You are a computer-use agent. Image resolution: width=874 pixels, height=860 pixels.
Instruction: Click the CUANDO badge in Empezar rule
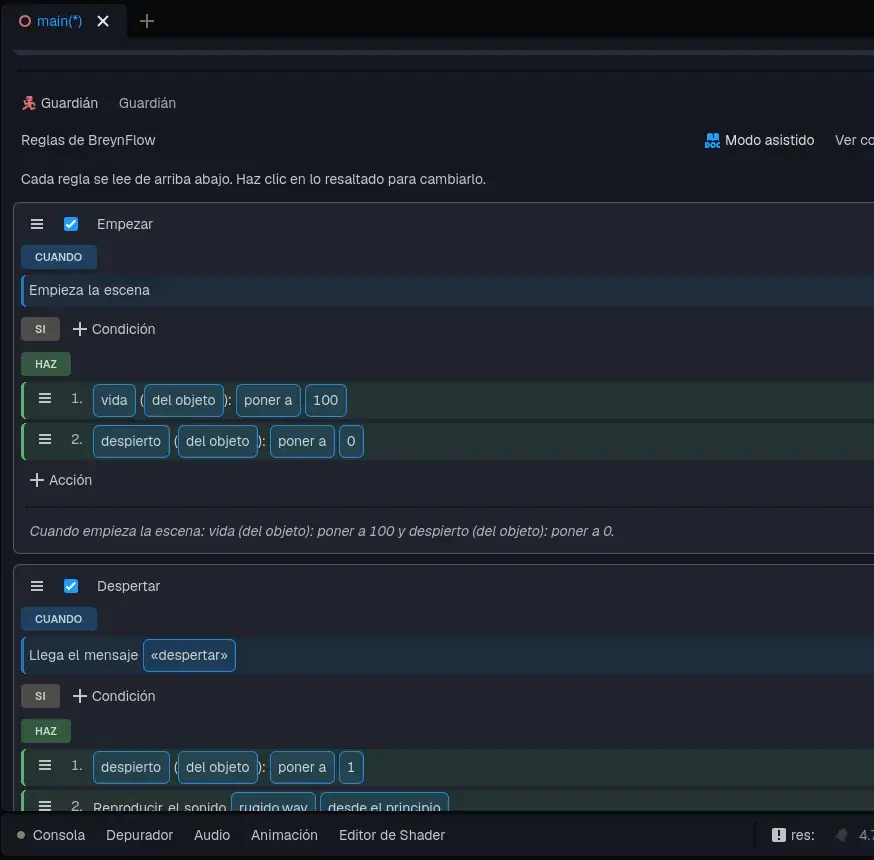point(59,257)
